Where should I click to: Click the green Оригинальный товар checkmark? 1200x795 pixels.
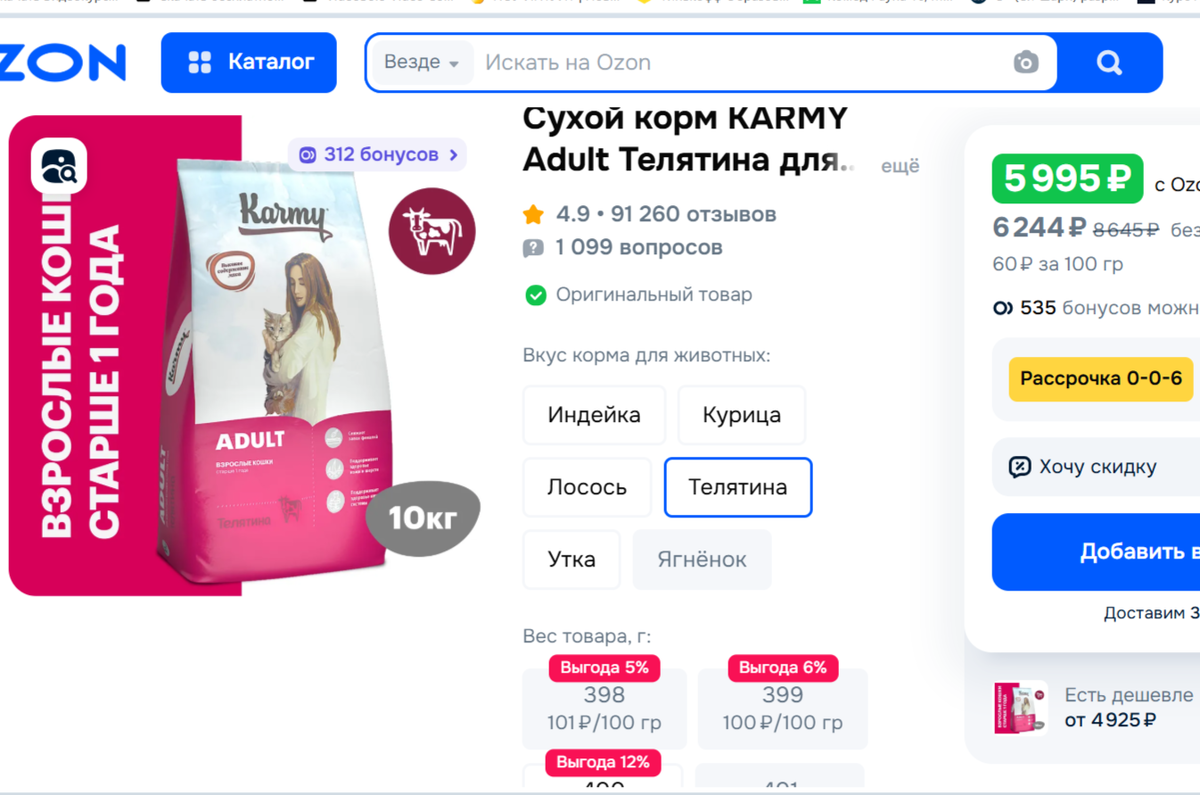click(x=536, y=295)
